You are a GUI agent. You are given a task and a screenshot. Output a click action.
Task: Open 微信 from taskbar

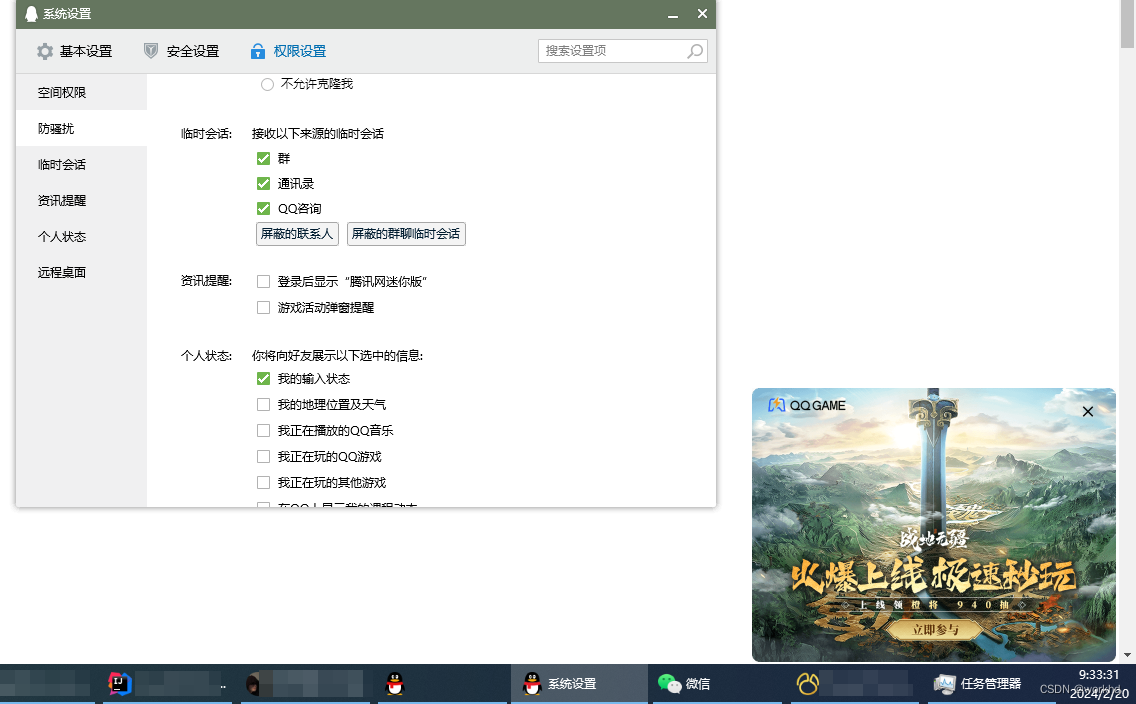pyautogui.click(x=684, y=684)
